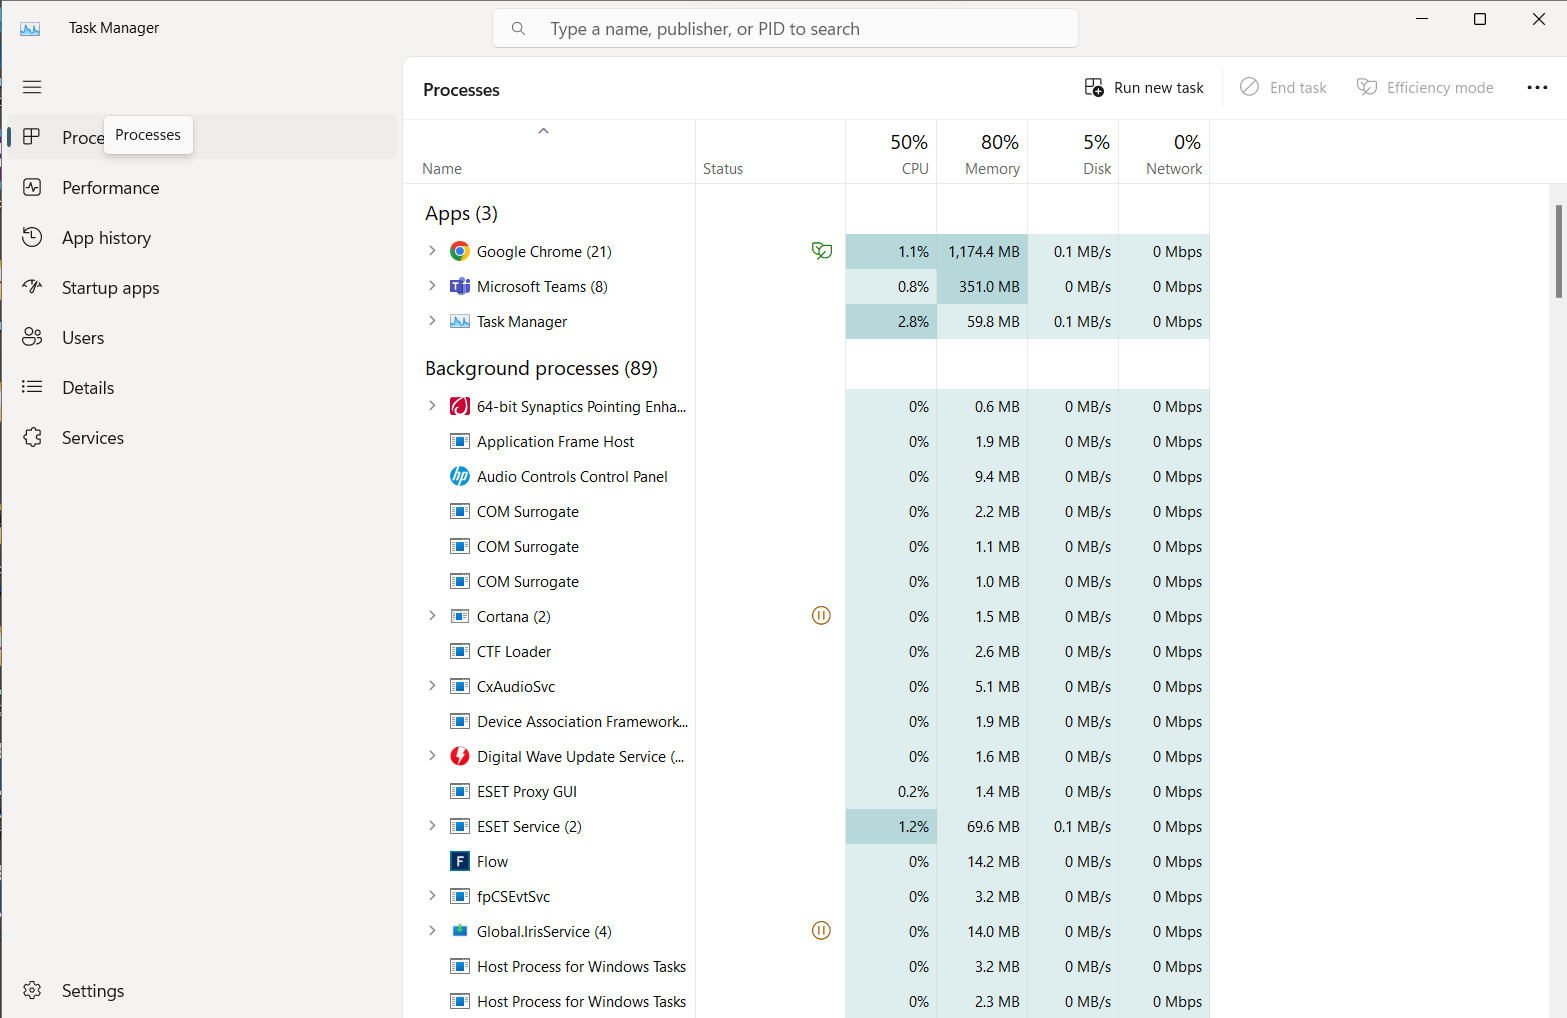
Task: Click the App history clock icon
Action: 32,237
